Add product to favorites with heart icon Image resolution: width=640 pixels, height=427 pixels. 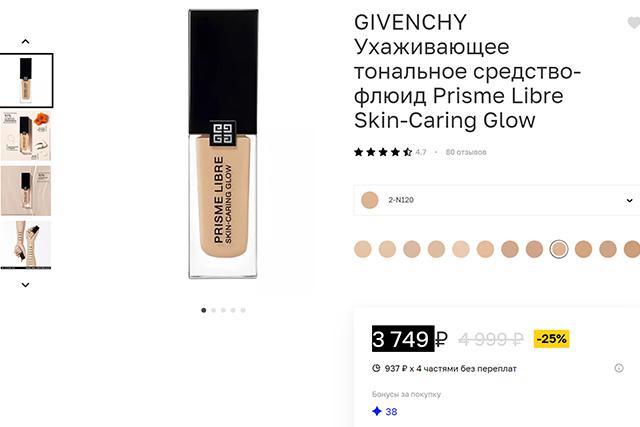[x=634, y=23]
